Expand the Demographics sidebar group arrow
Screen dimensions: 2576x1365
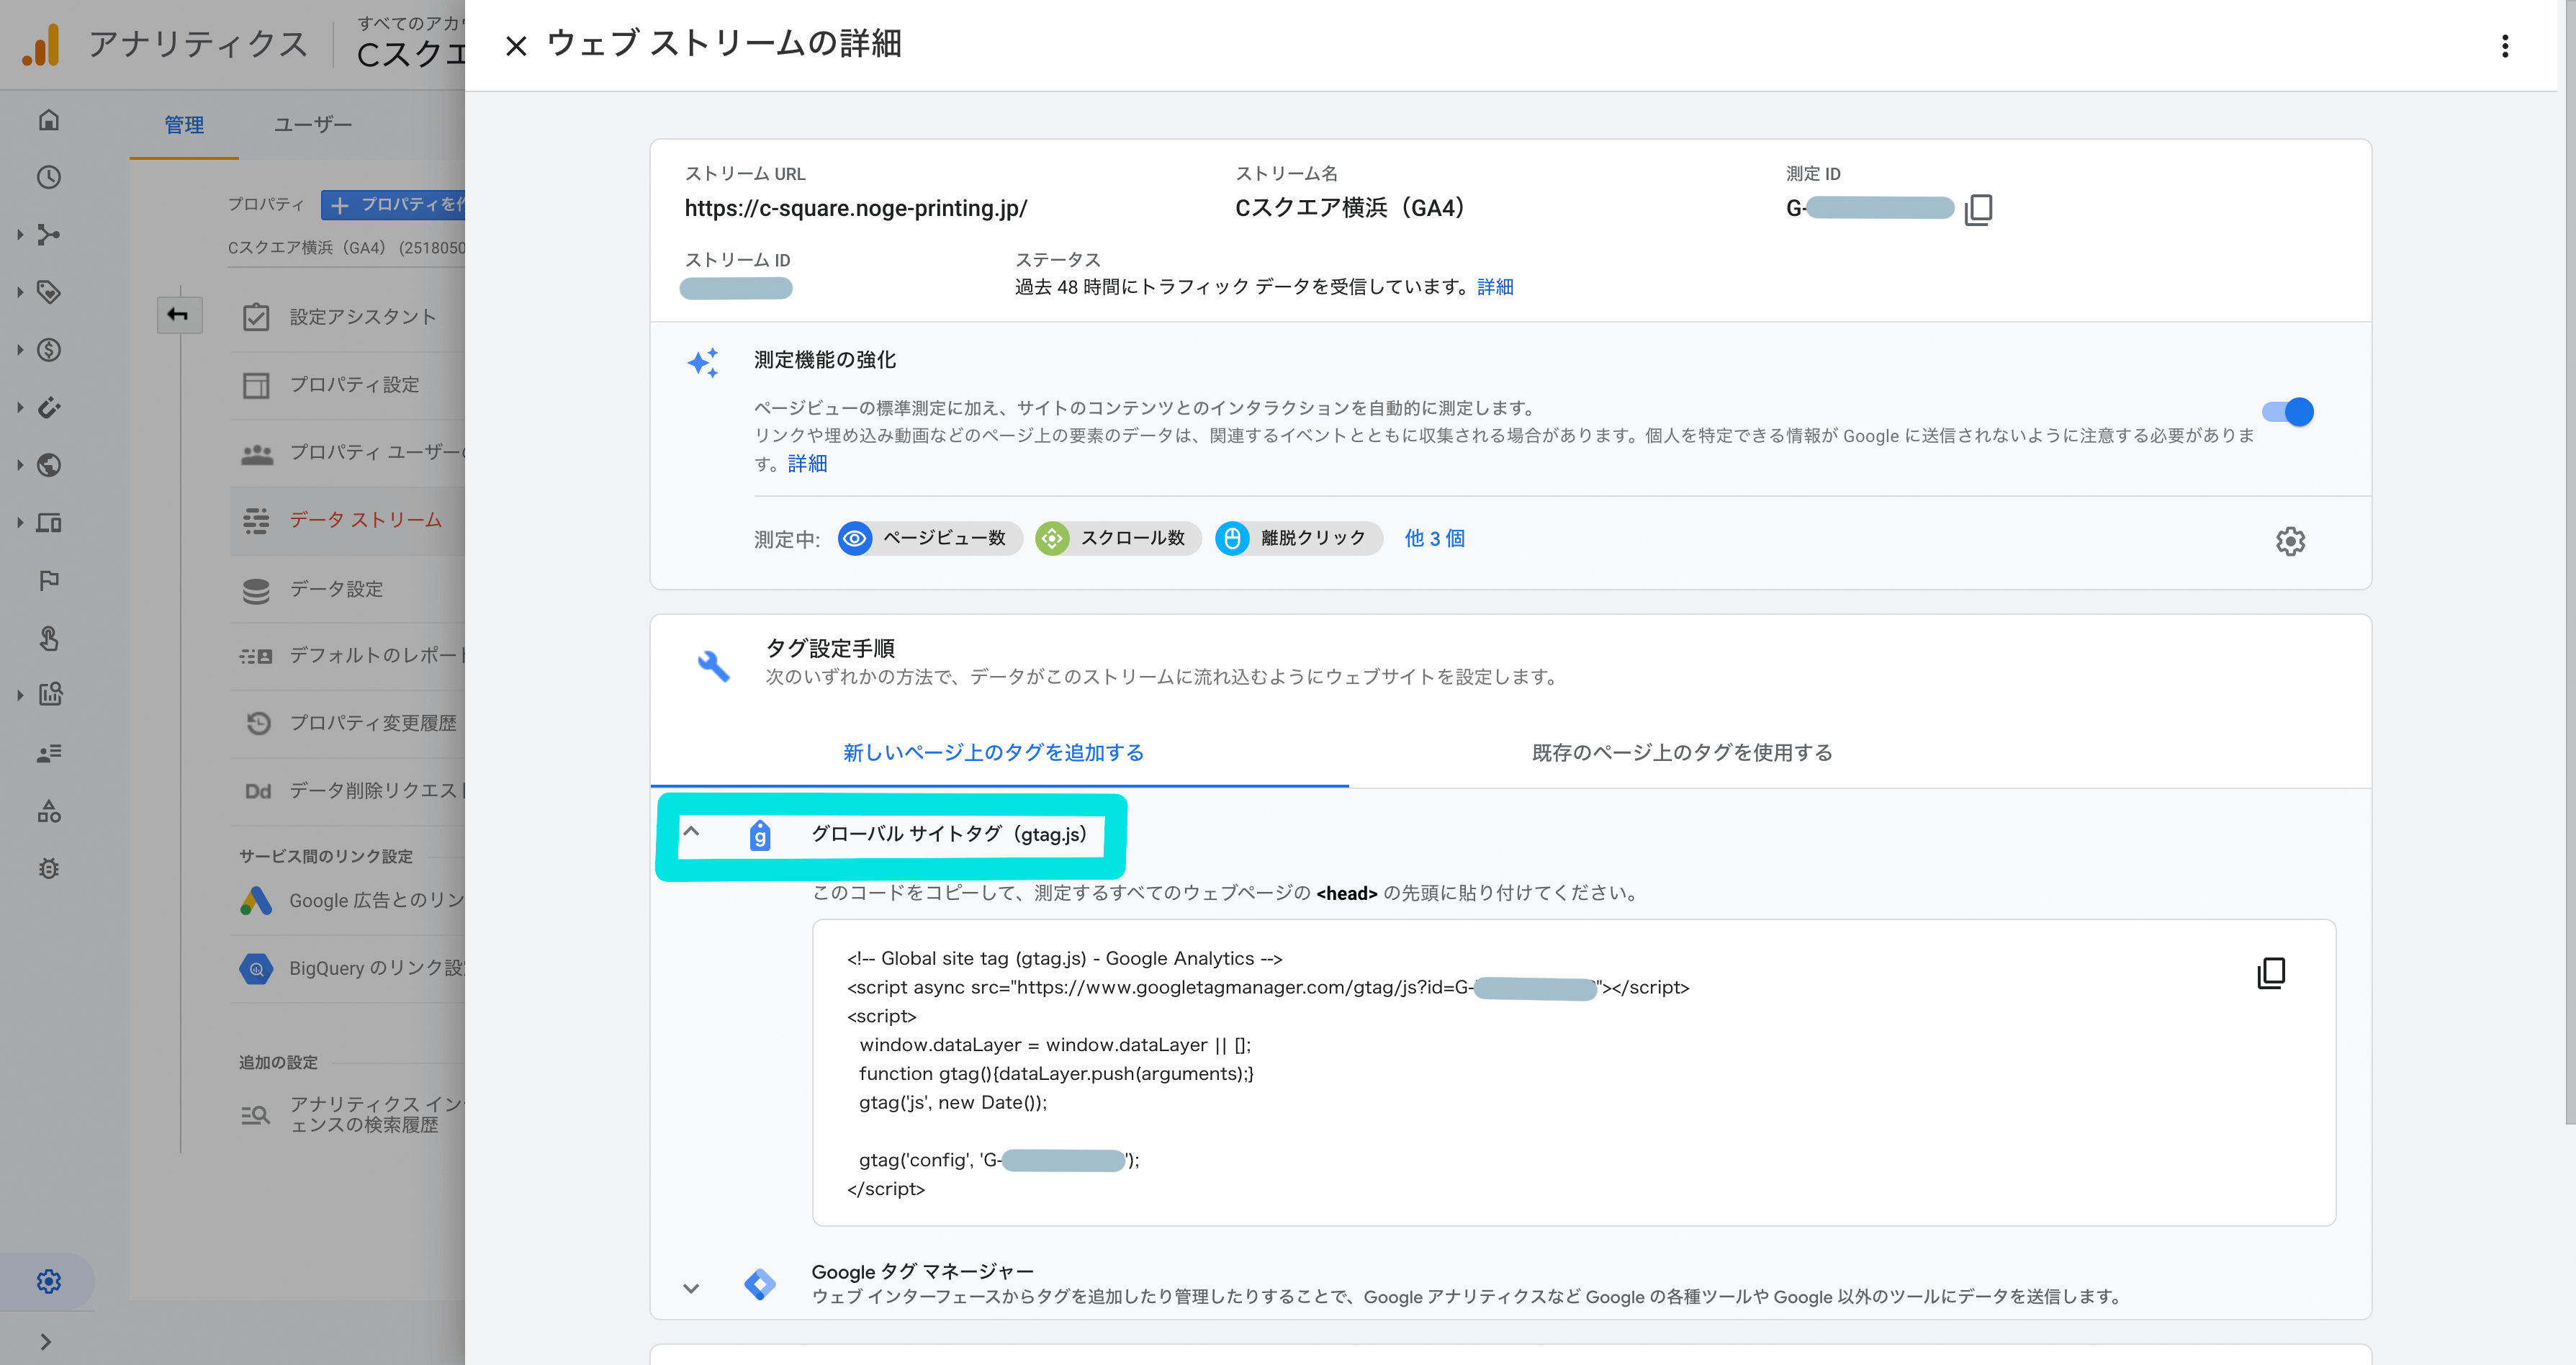tap(20, 465)
